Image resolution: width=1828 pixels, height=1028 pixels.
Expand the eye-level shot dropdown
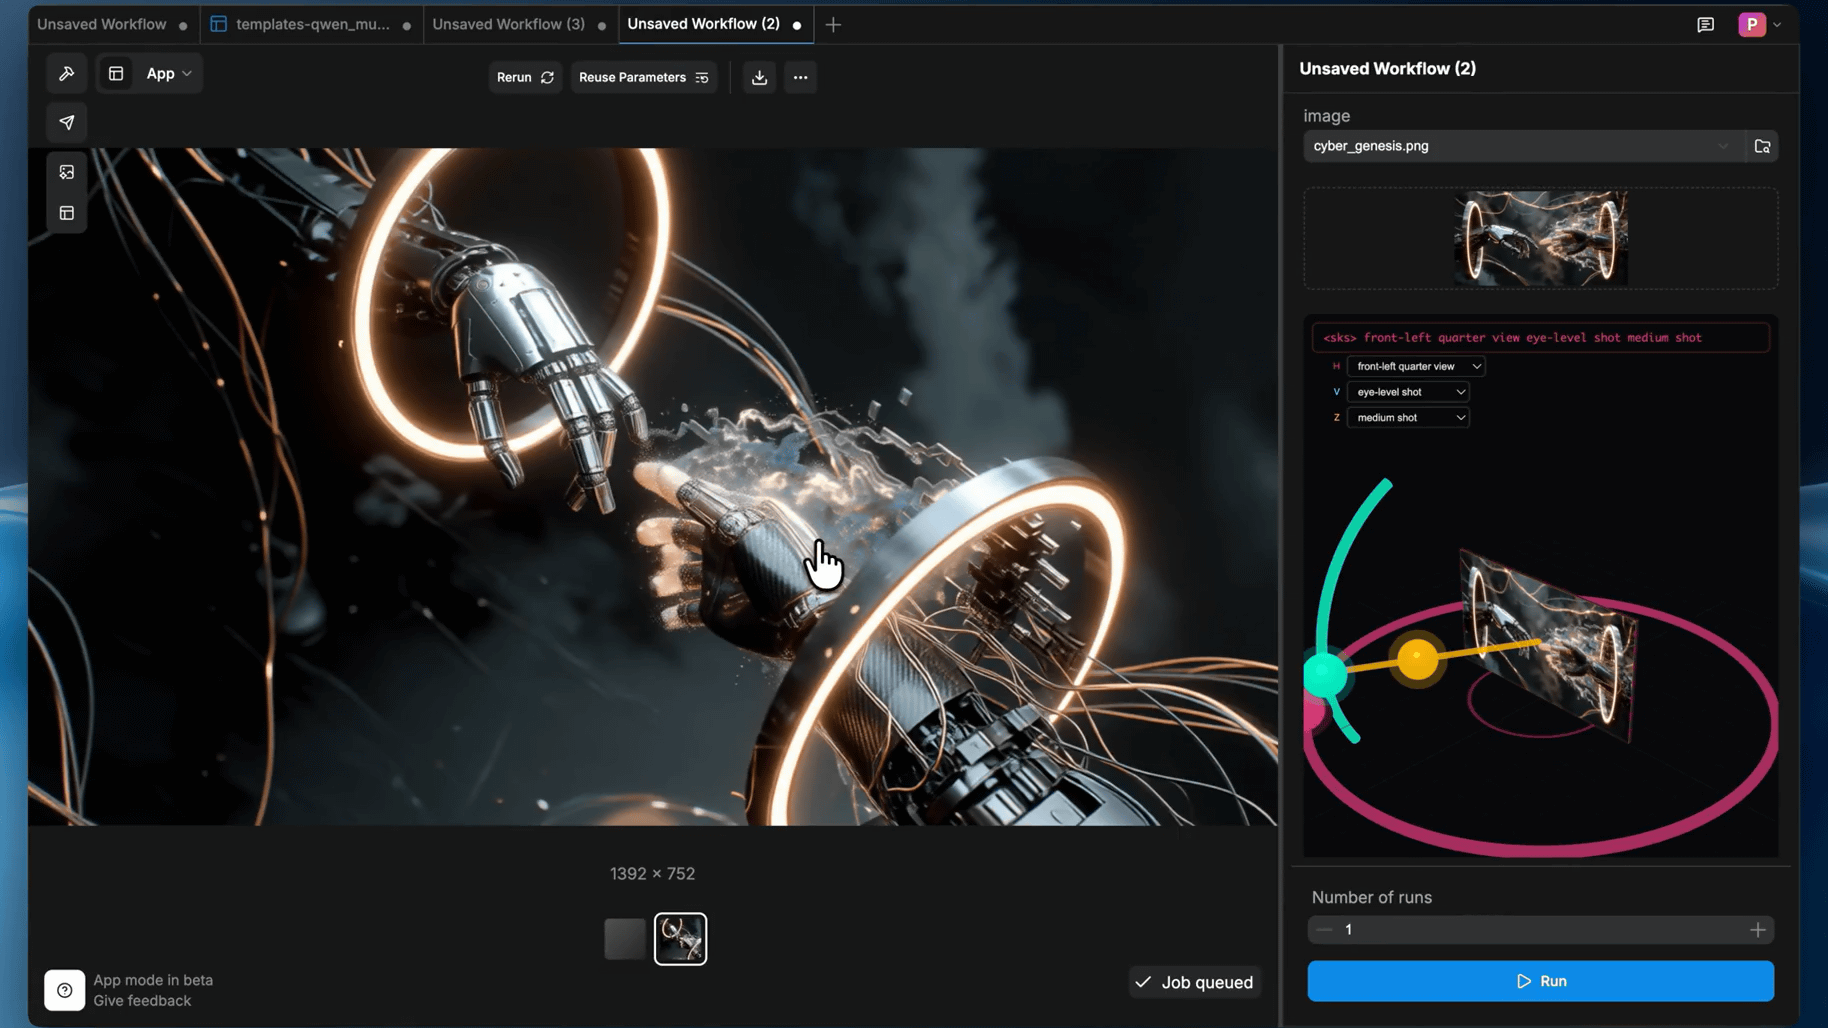[1408, 392]
